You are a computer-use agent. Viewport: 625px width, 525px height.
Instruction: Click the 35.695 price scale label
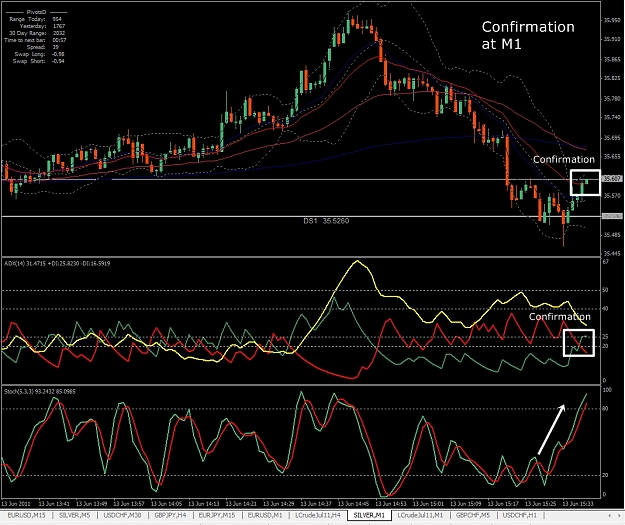[x=612, y=138]
